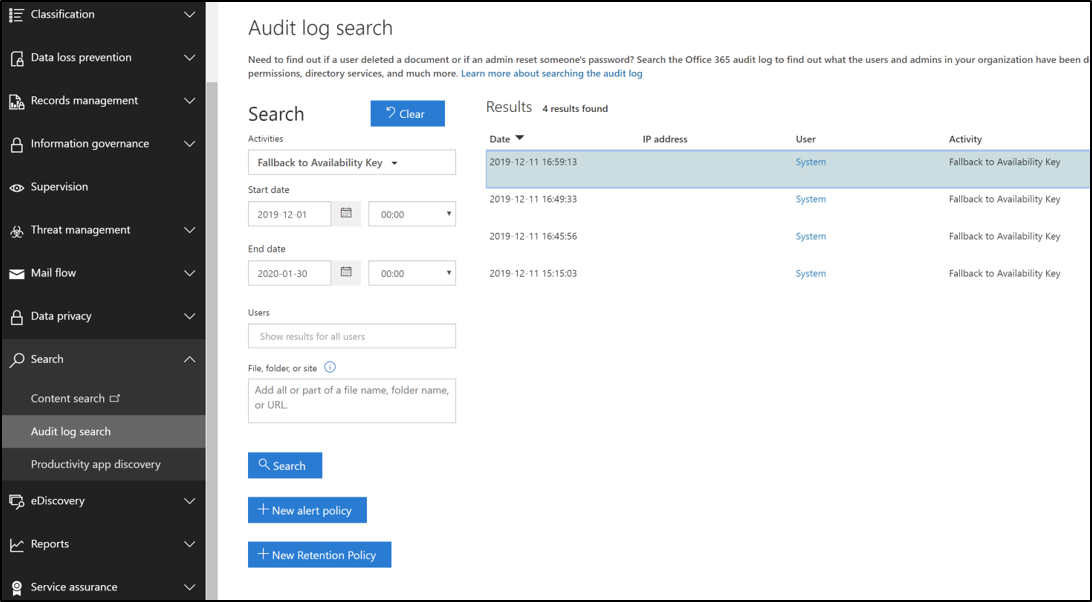Expand the Data loss prevention chevron
Viewport: 1092px width, 602px height.
coord(189,58)
